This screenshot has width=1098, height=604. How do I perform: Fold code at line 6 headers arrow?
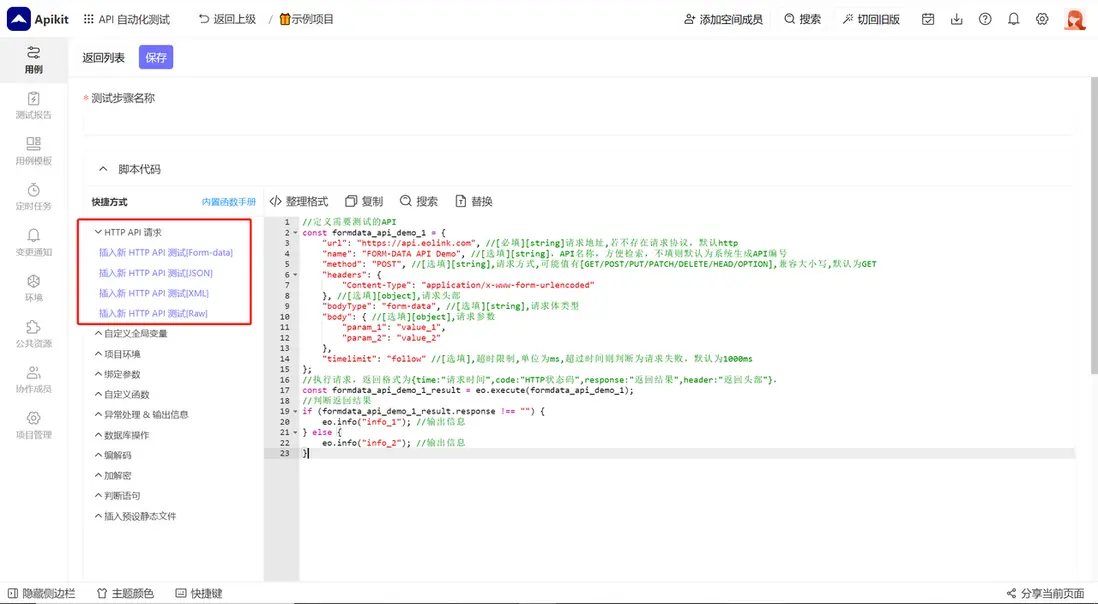click(x=295, y=274)
